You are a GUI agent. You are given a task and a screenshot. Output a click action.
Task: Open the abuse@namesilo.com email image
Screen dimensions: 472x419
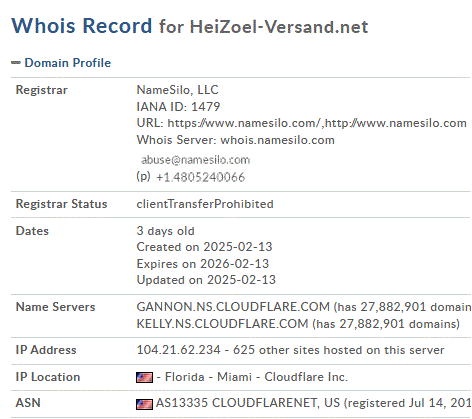(x=195, y=160)
